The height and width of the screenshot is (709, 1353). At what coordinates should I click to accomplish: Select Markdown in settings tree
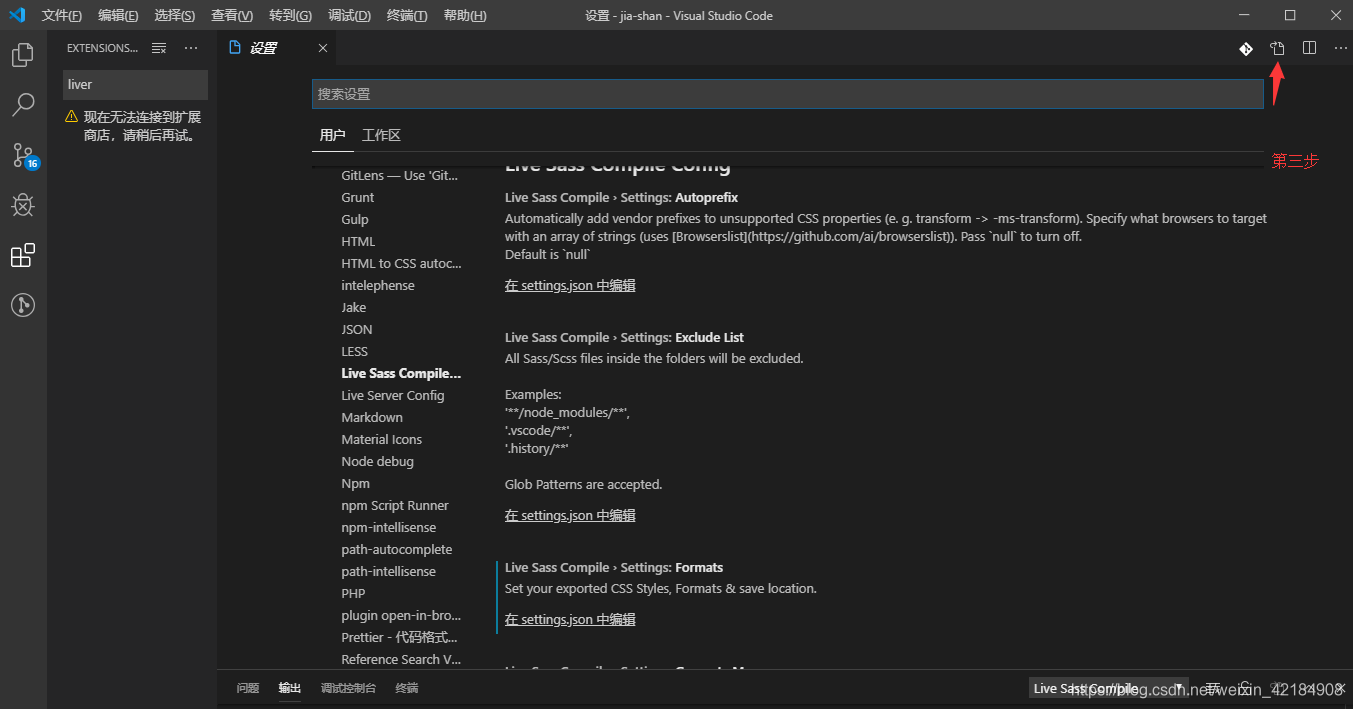(x=372, y=417)
